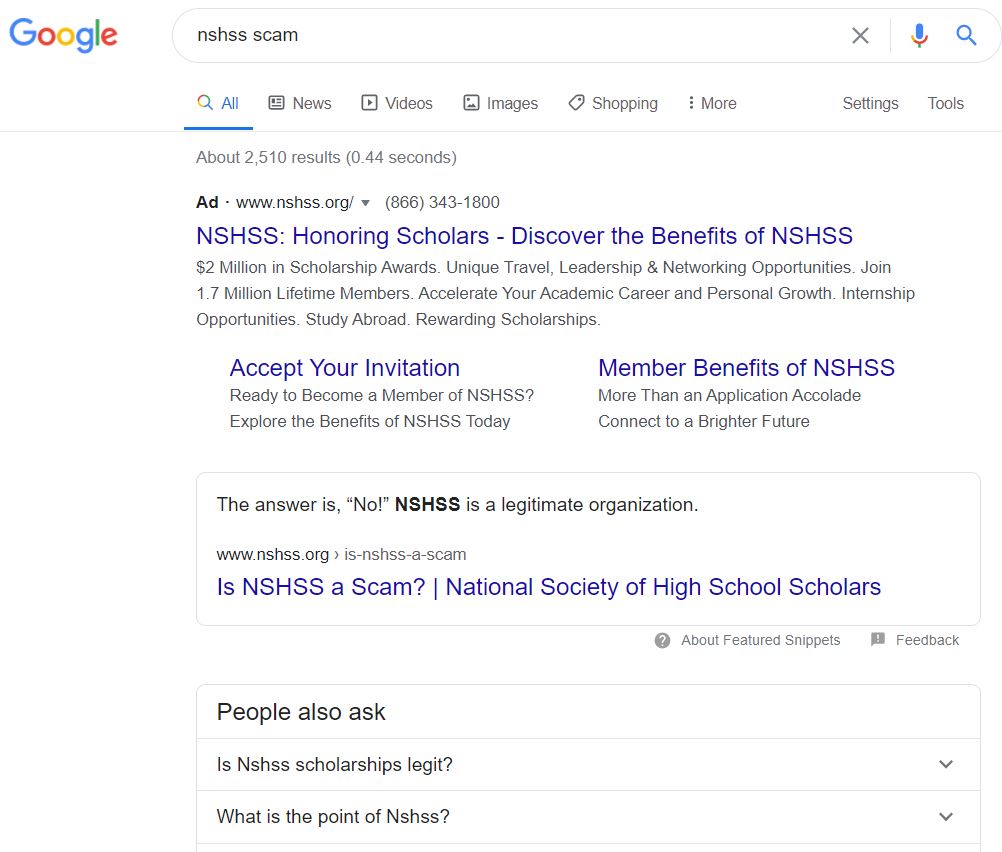Click 'Connect to a Brighter Future' text

point(704,422)
